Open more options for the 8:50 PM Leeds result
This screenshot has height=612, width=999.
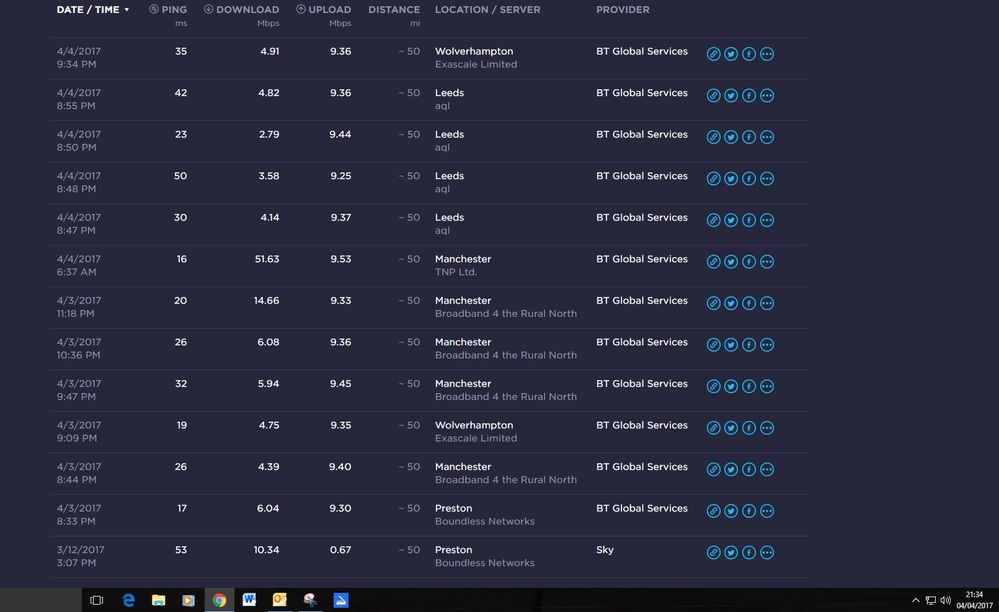click(x=767, y=137)
